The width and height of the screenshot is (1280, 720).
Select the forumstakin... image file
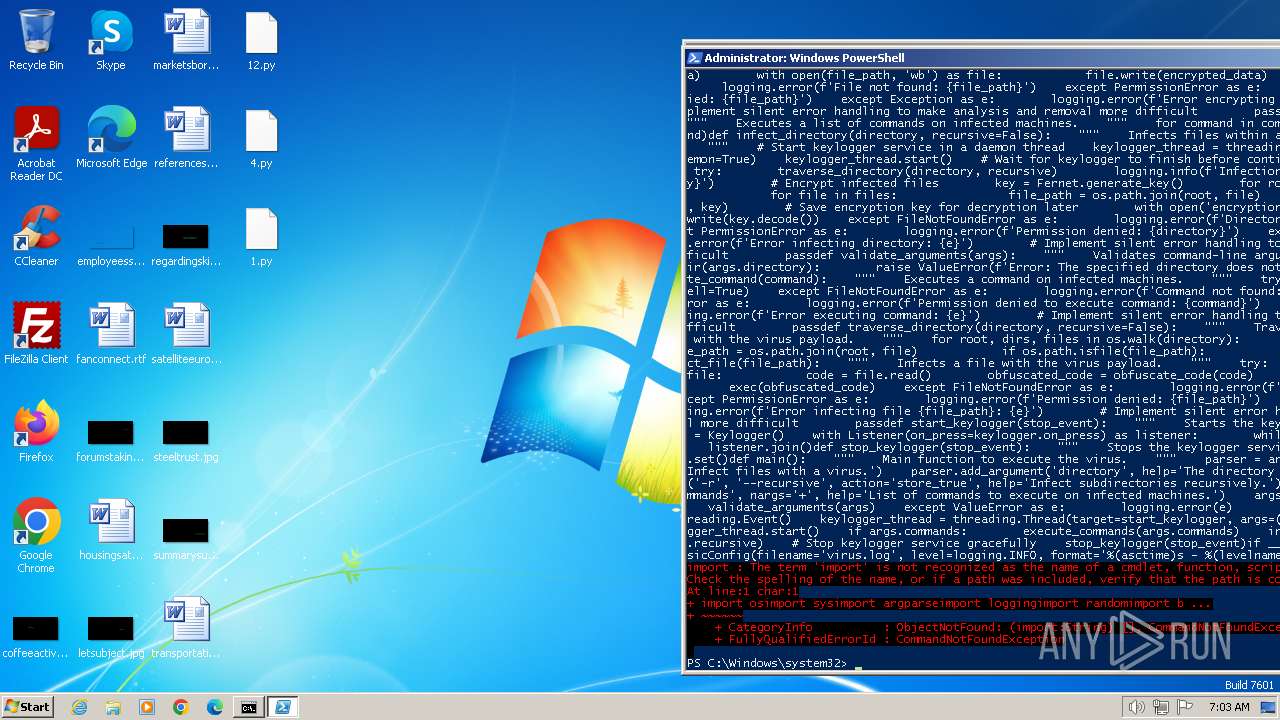[111, 440]
